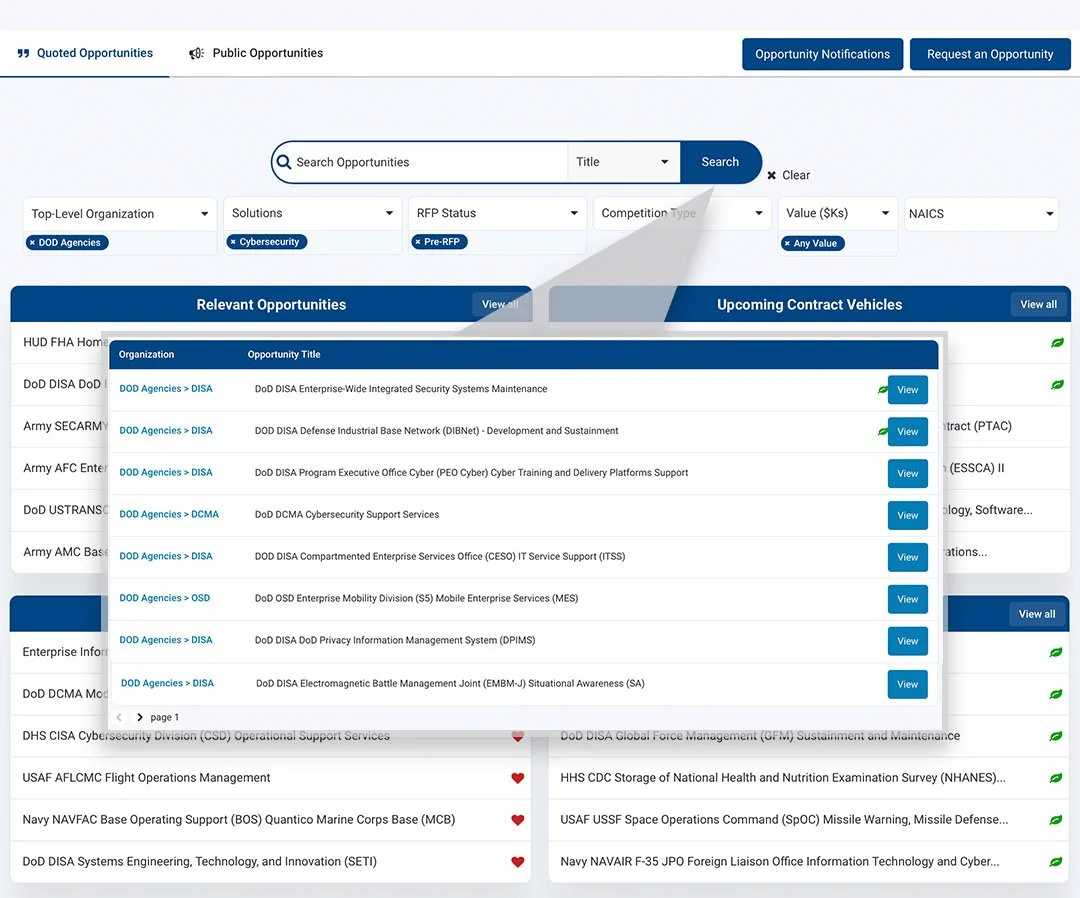The image size is (1080, 898).
Task: Click View for DPIMS row
Action: (x=908, y=641)
